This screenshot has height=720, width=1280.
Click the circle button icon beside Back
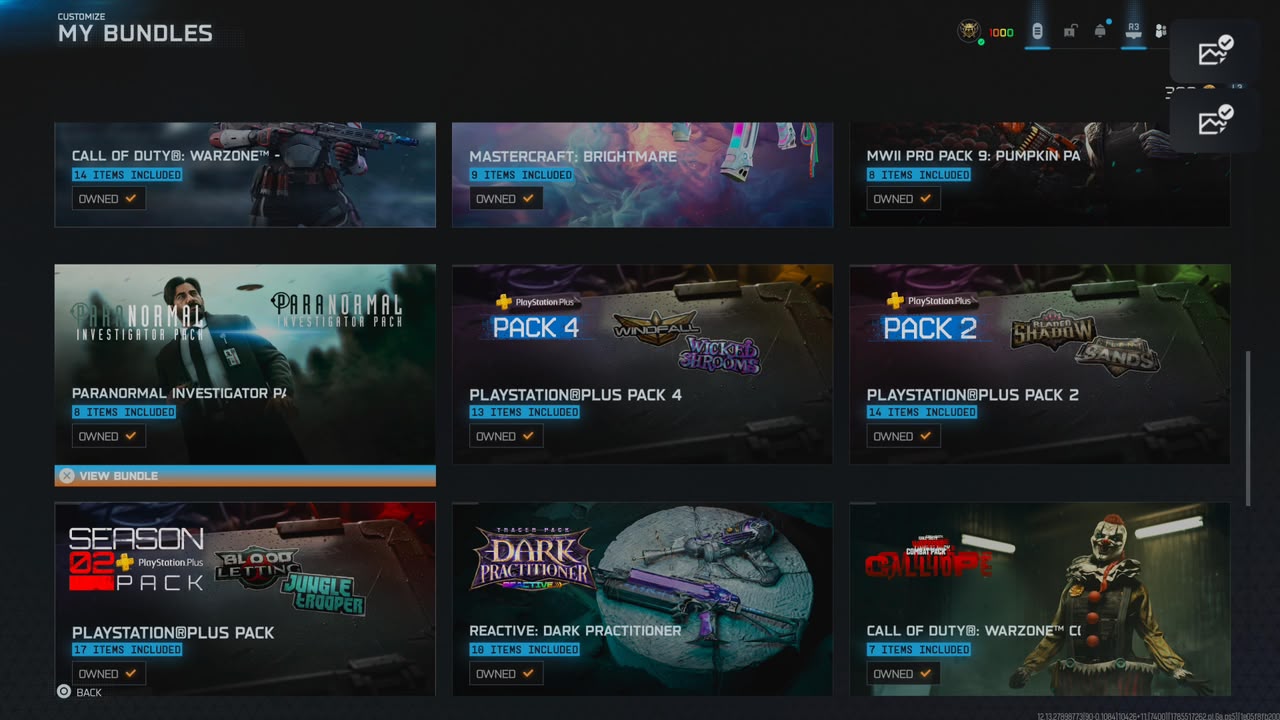(64, 692)
